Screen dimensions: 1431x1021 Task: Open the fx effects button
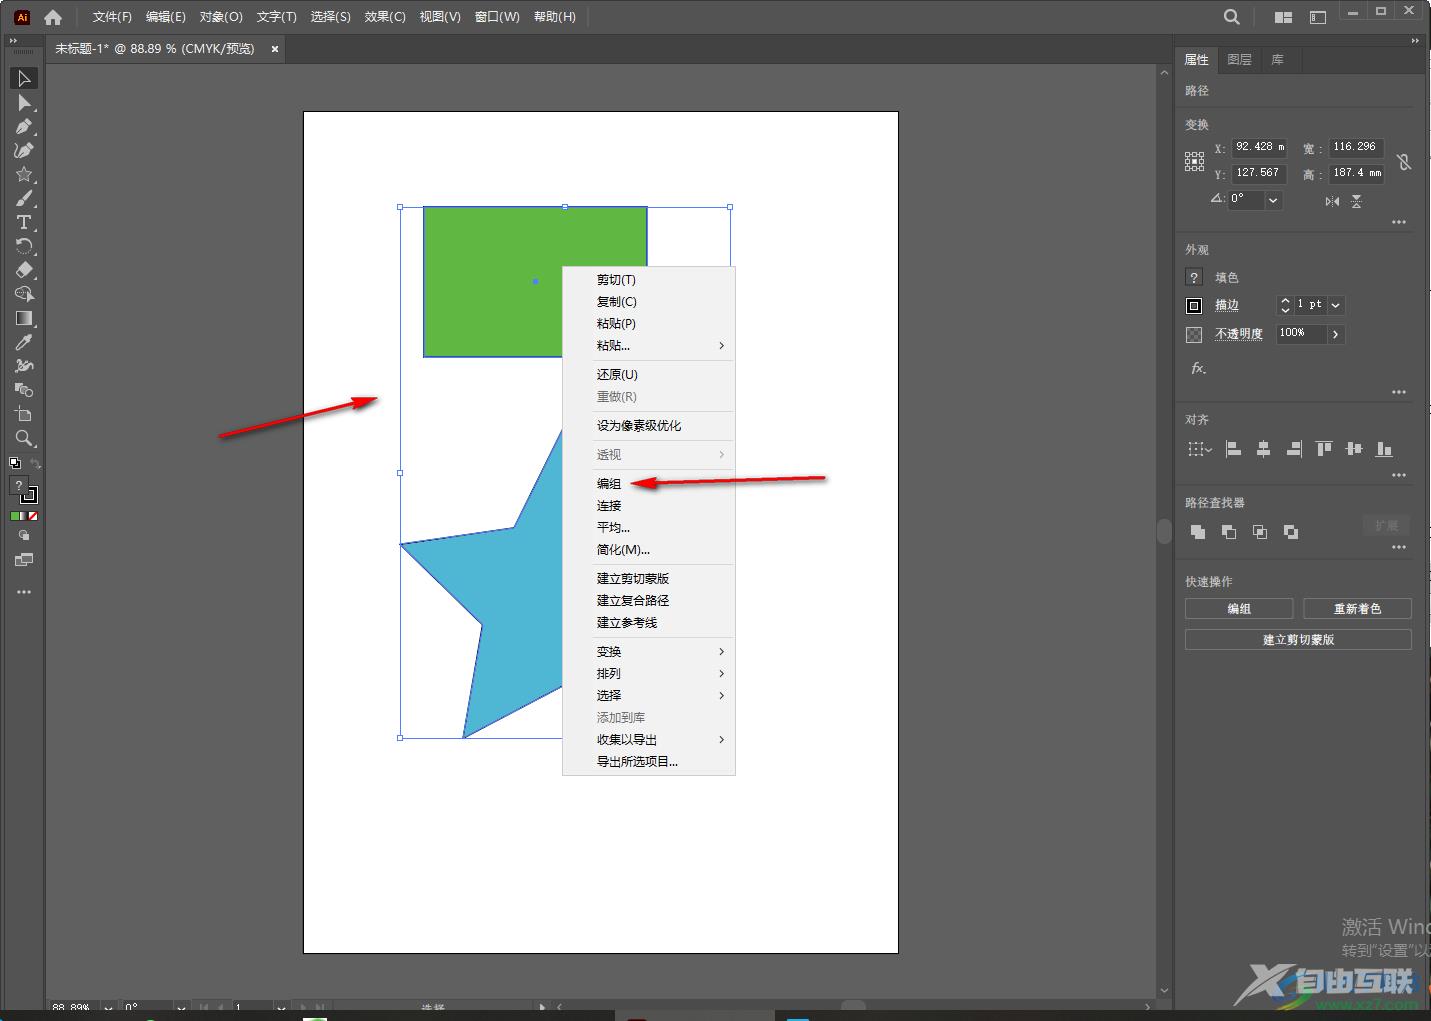(1198, 368)
